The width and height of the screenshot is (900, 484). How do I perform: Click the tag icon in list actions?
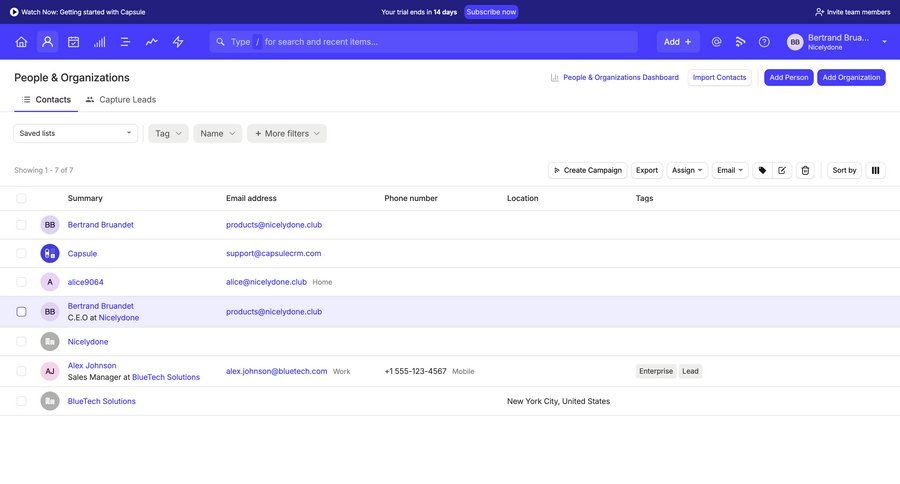click(762, 171)
